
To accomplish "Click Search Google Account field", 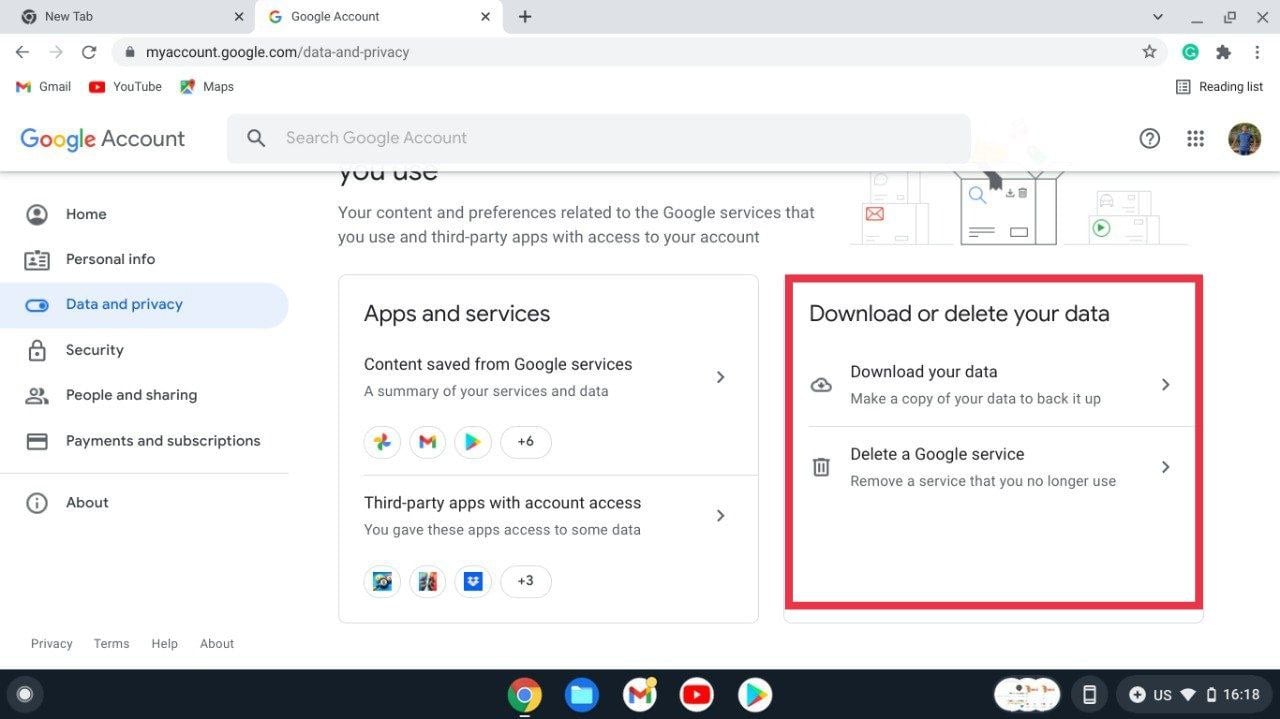I will point(598,138).
